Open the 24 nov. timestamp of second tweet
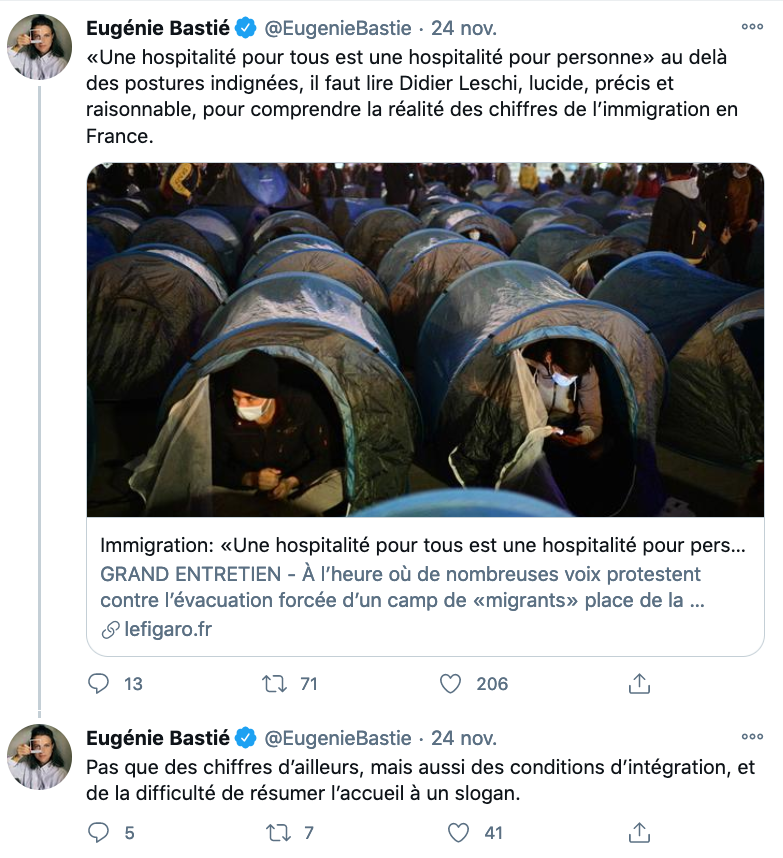The height and width of the screenshot is (858, 783). coord(464,738)
